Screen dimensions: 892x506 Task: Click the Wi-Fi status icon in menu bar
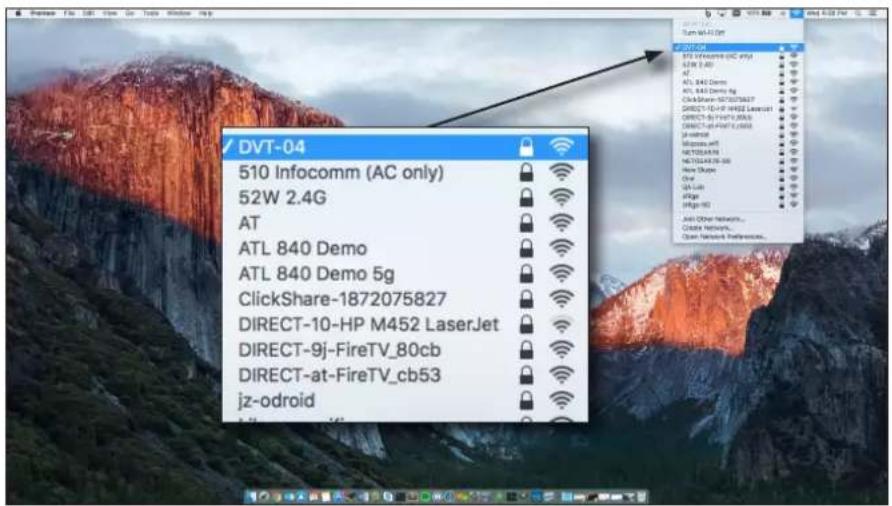[796, 13]
